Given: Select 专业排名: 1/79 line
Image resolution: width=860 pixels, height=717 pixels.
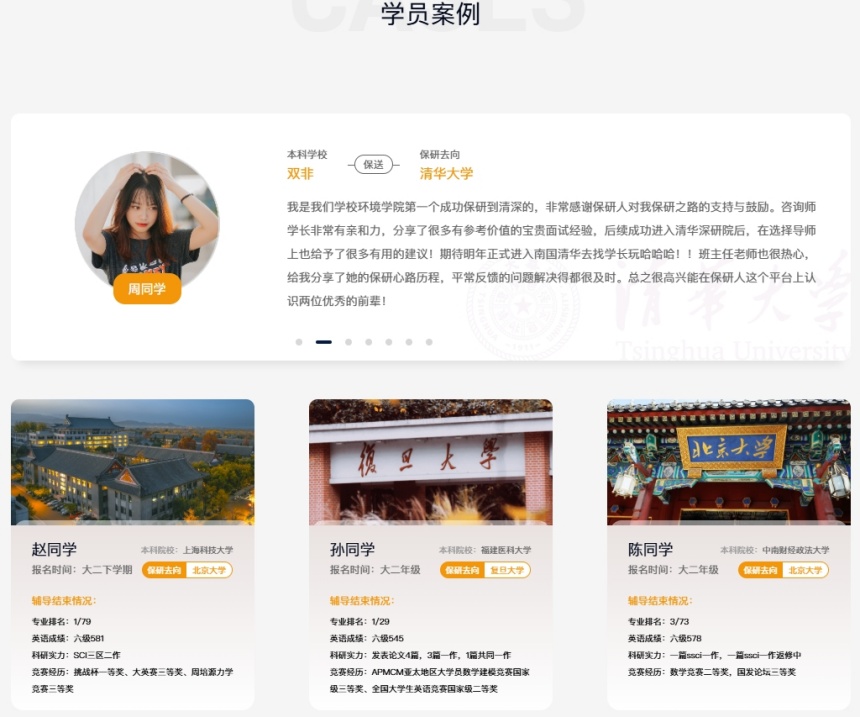Looking at the screenshot, I should (61, 622).
